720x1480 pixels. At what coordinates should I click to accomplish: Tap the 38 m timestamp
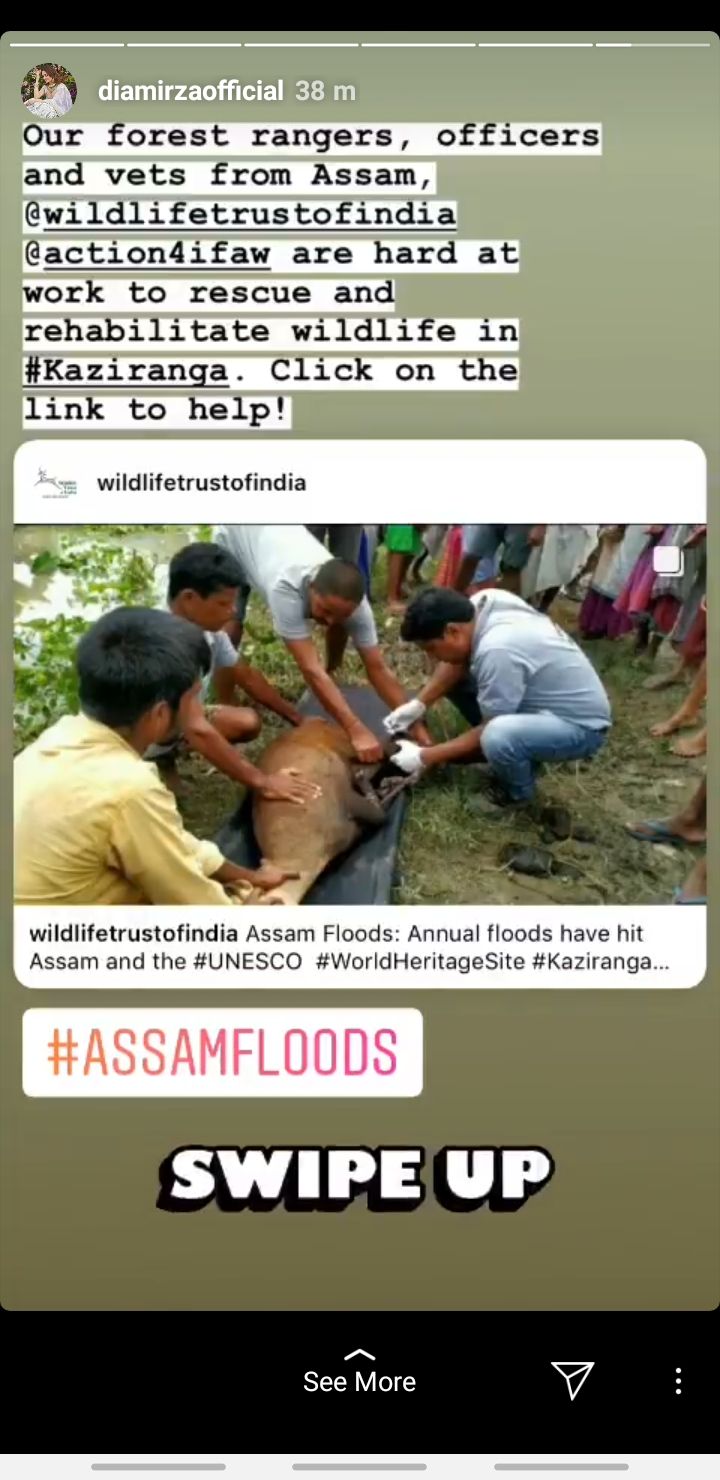tap(326, 91)
